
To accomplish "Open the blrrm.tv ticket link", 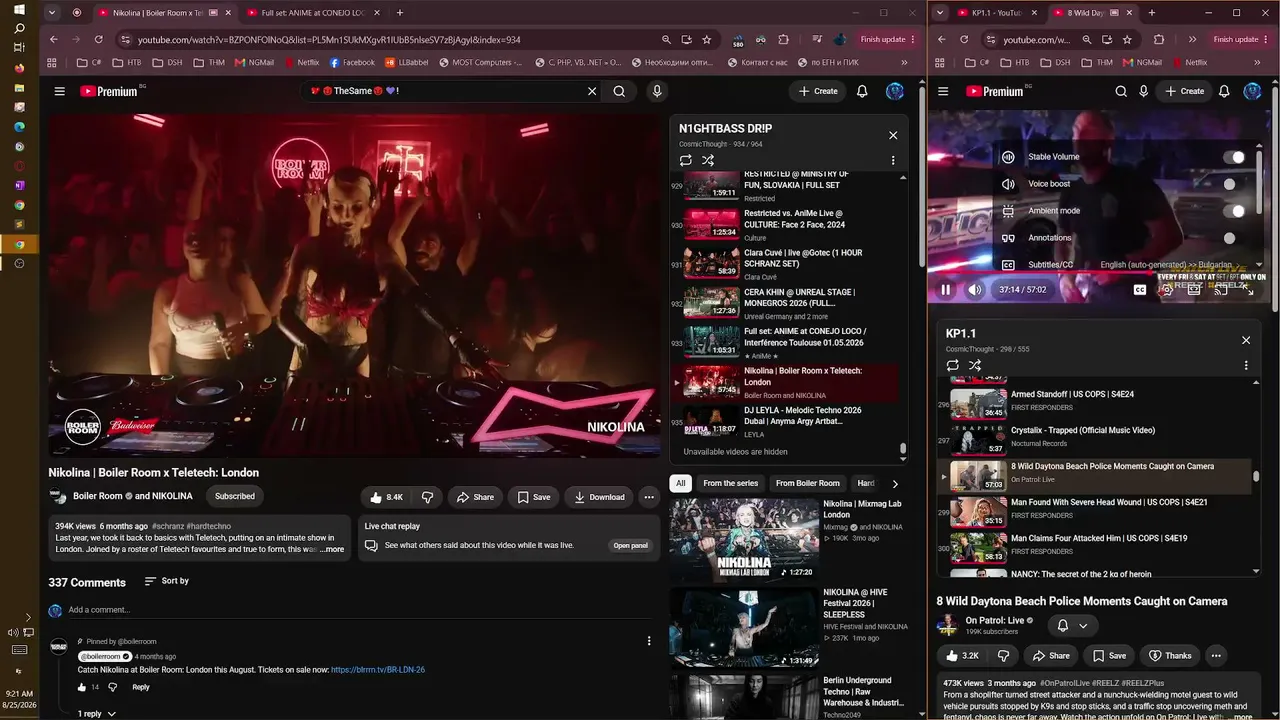I will 378,670.
